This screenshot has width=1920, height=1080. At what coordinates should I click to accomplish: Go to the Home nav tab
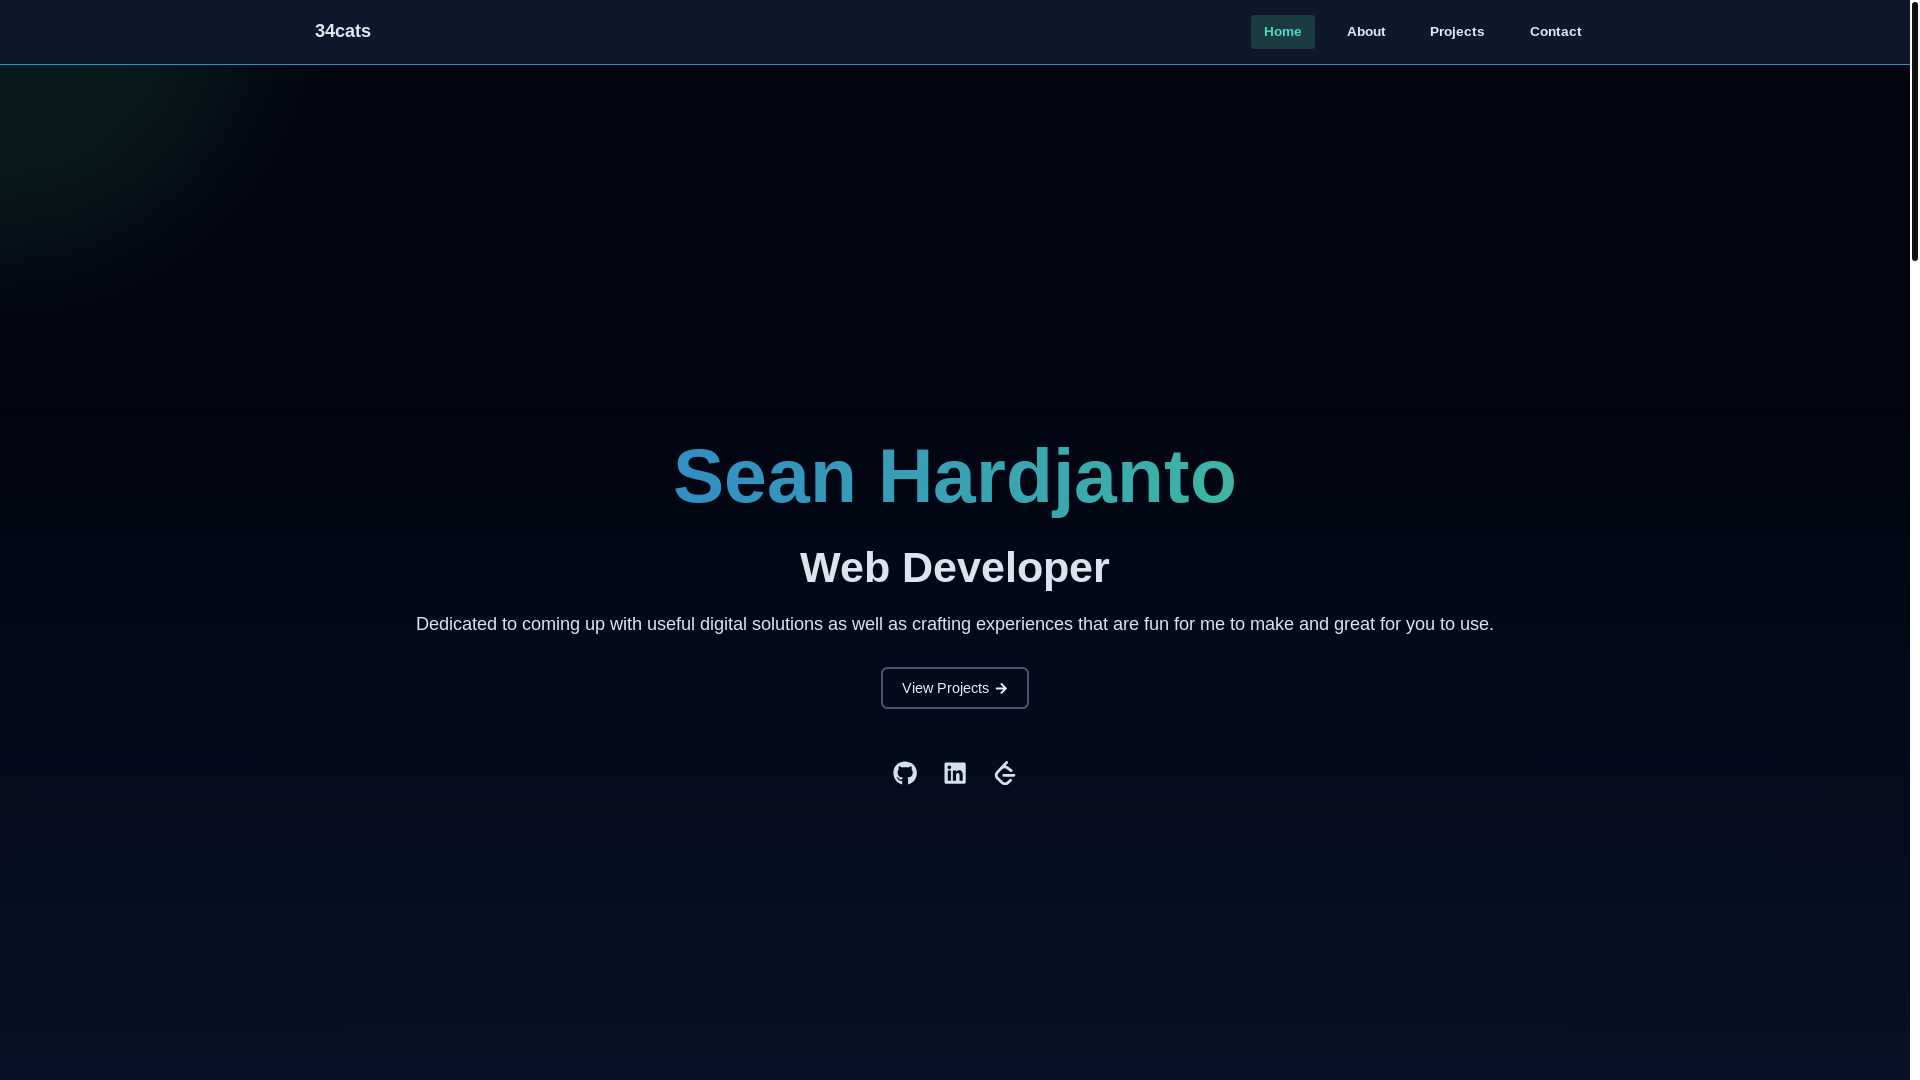pyautogui.click(x=1283, y=32)
